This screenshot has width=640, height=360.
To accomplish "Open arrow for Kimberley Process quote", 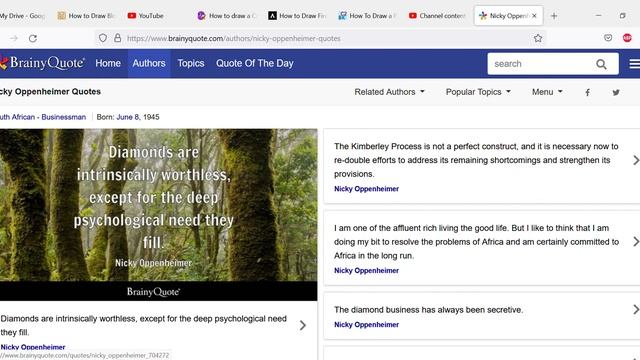I will (636, 160).
